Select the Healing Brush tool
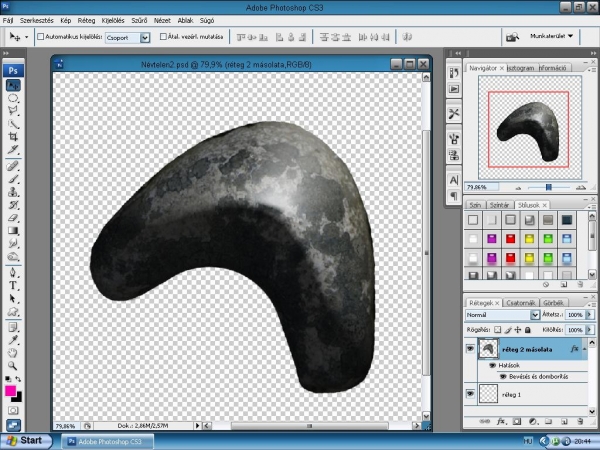 (x=13, y=166)
